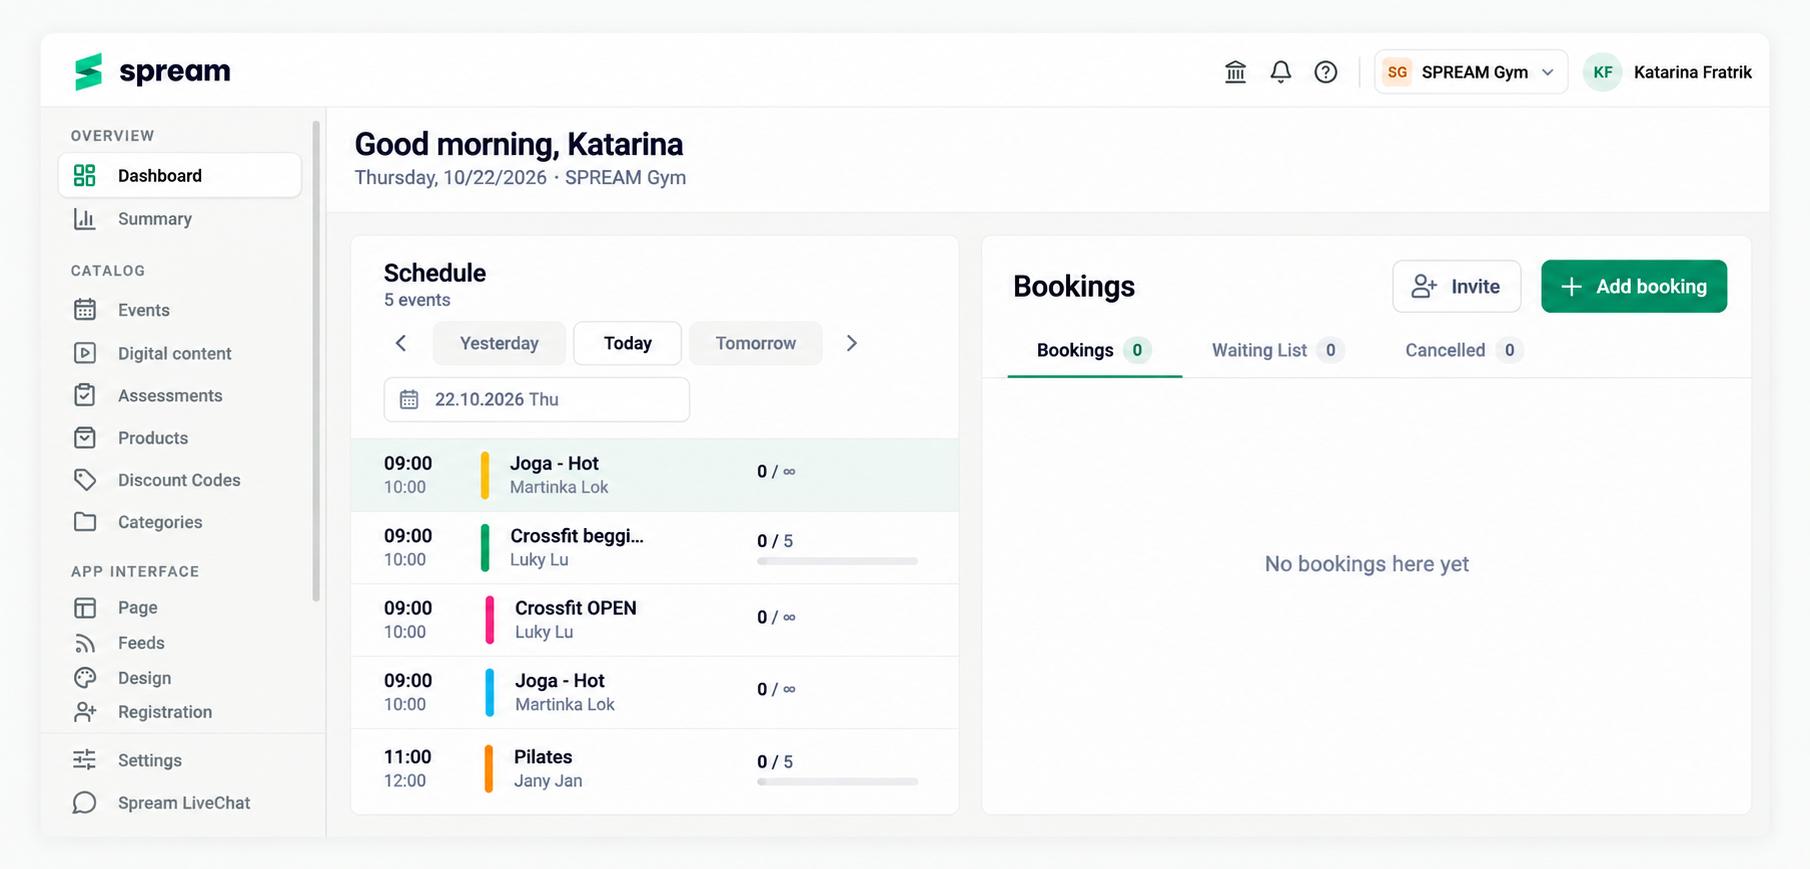Click the Page layout icon

(x=85, y=608)
